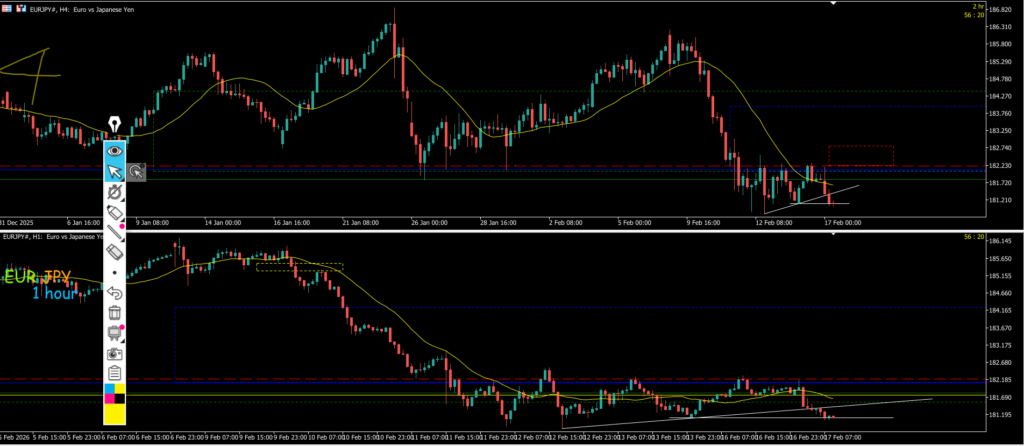Toggle ink visibility with the eye icon
This screenshot has height=446, width=1024.
pyautogui.click(x=114, y=150)
